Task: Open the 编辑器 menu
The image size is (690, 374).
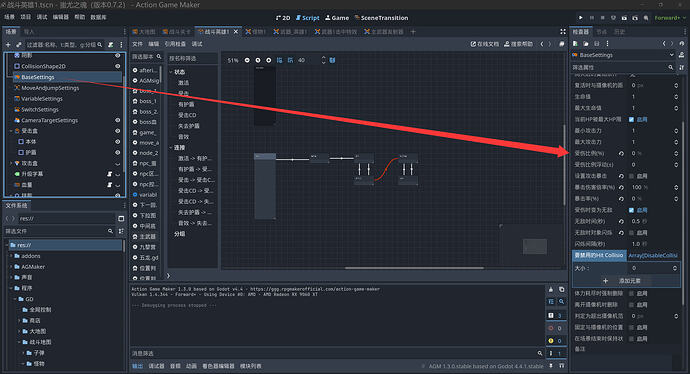Action: click(61, 17)
